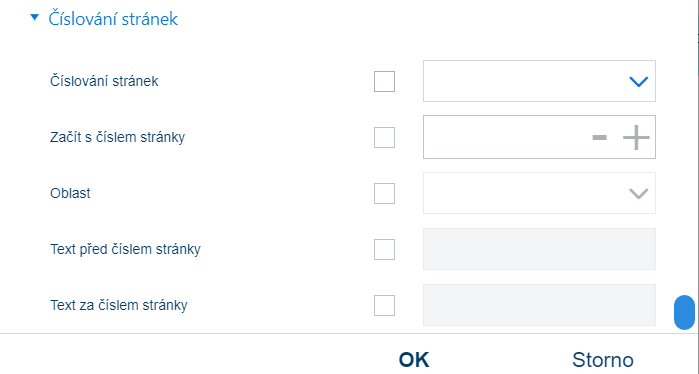Screen dimensions: 699x374
Task: Focus the Text před číslem stránky input
Action: [539, 249]
